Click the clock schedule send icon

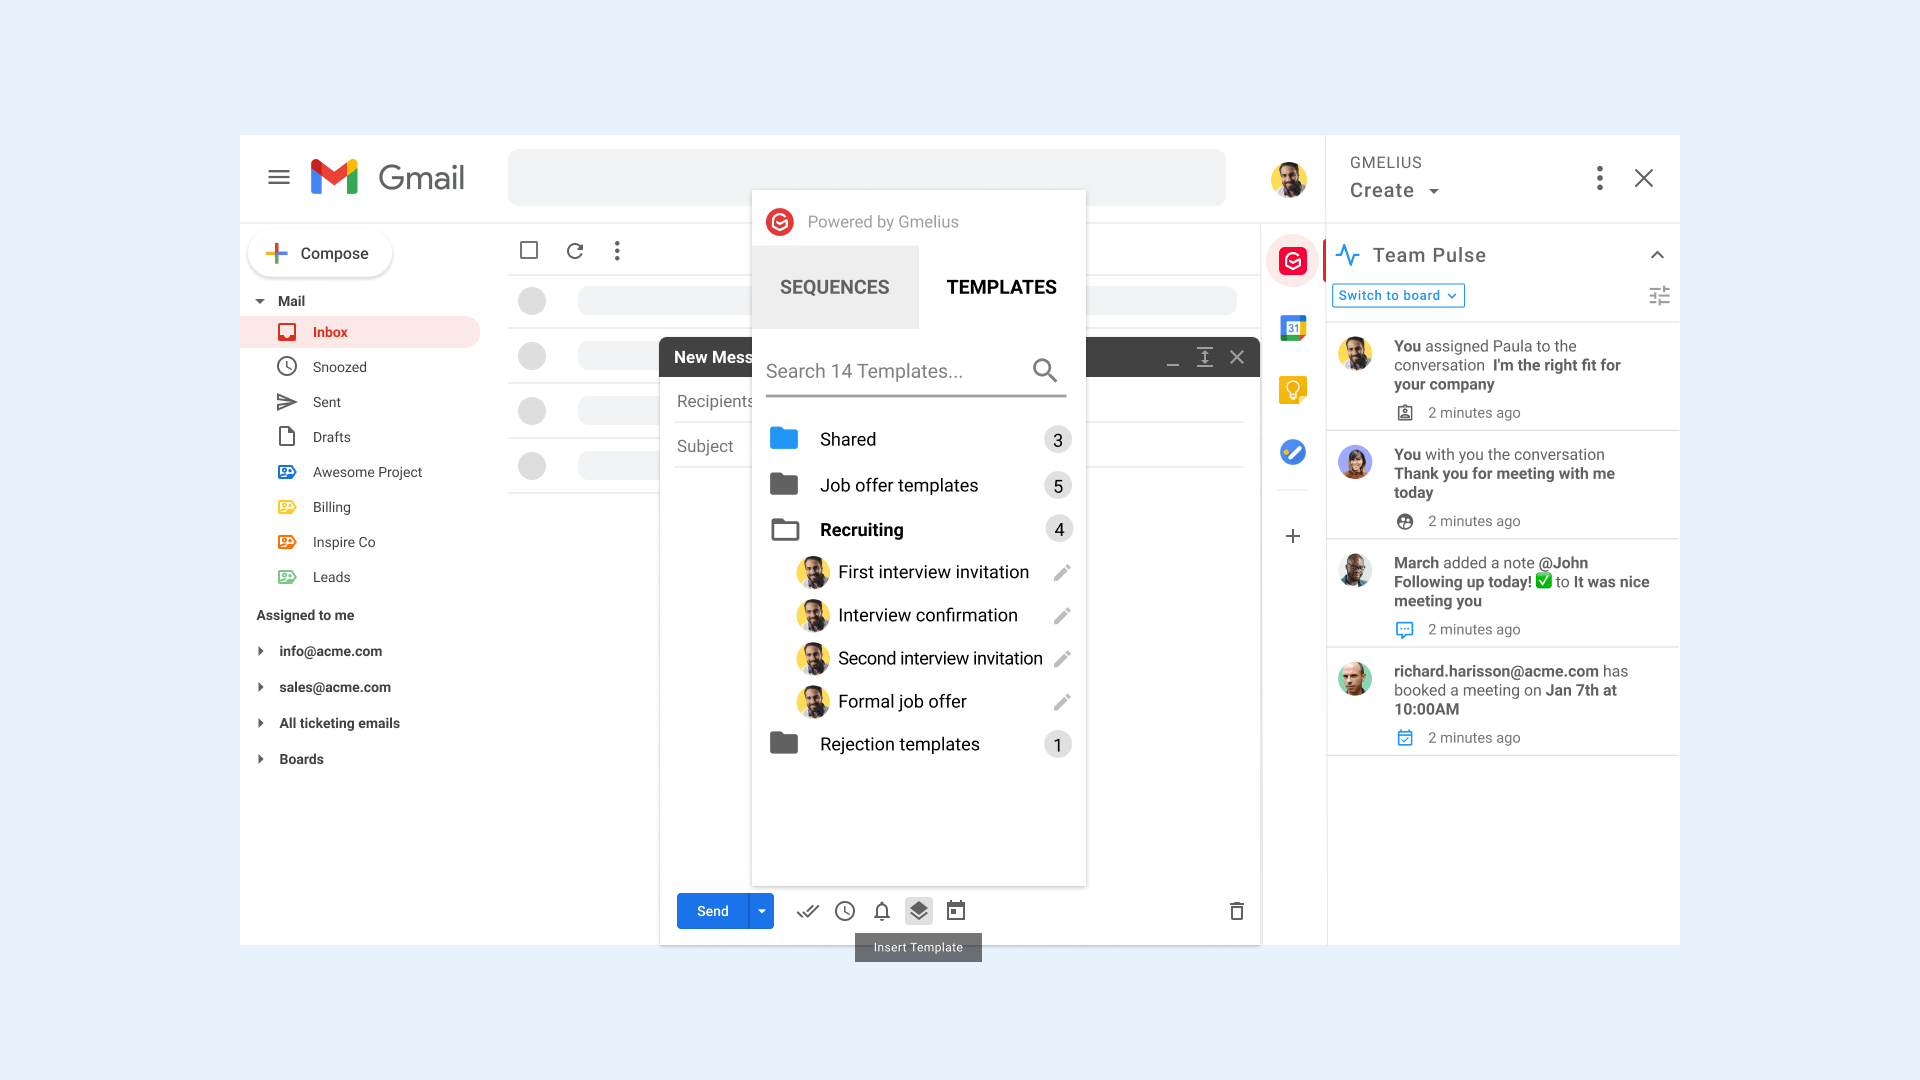845,911
